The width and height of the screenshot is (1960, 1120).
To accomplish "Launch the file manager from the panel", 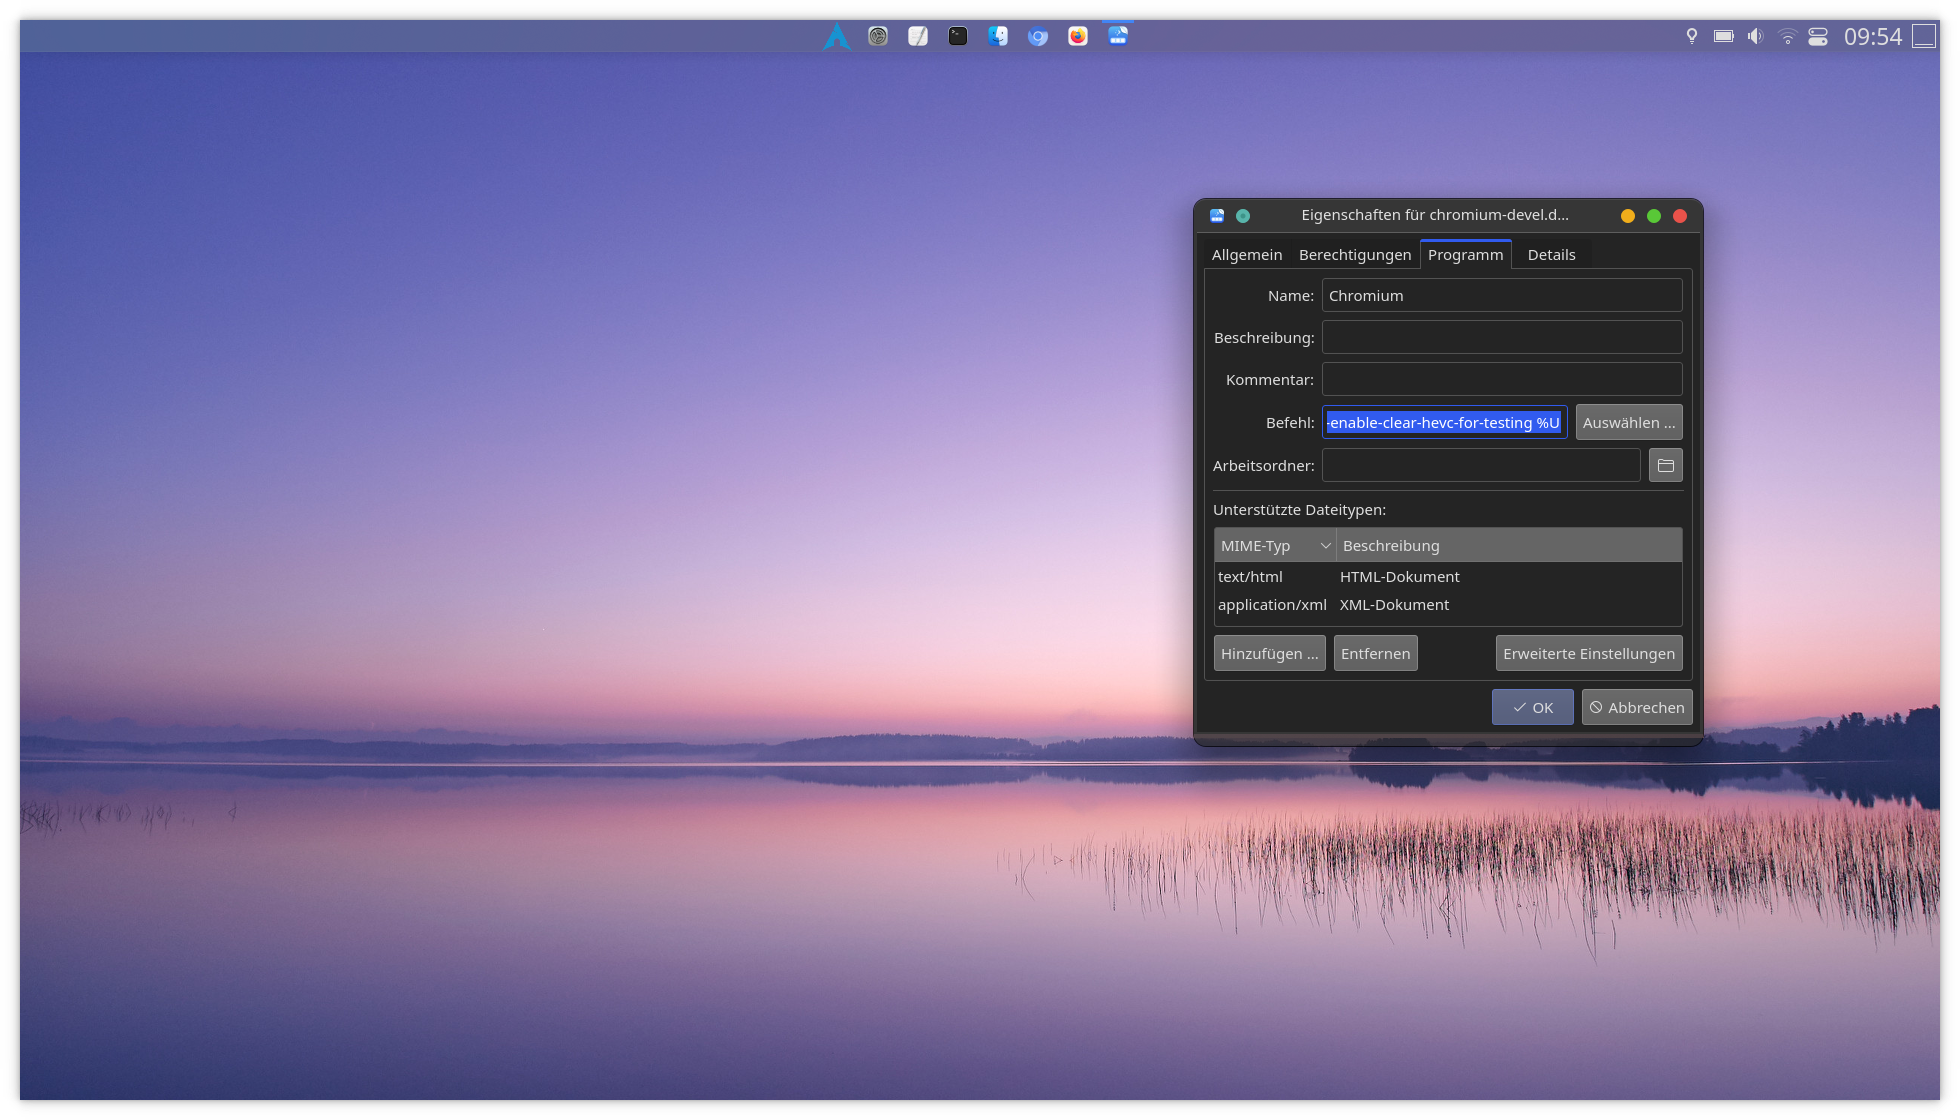I will [998, 36].
